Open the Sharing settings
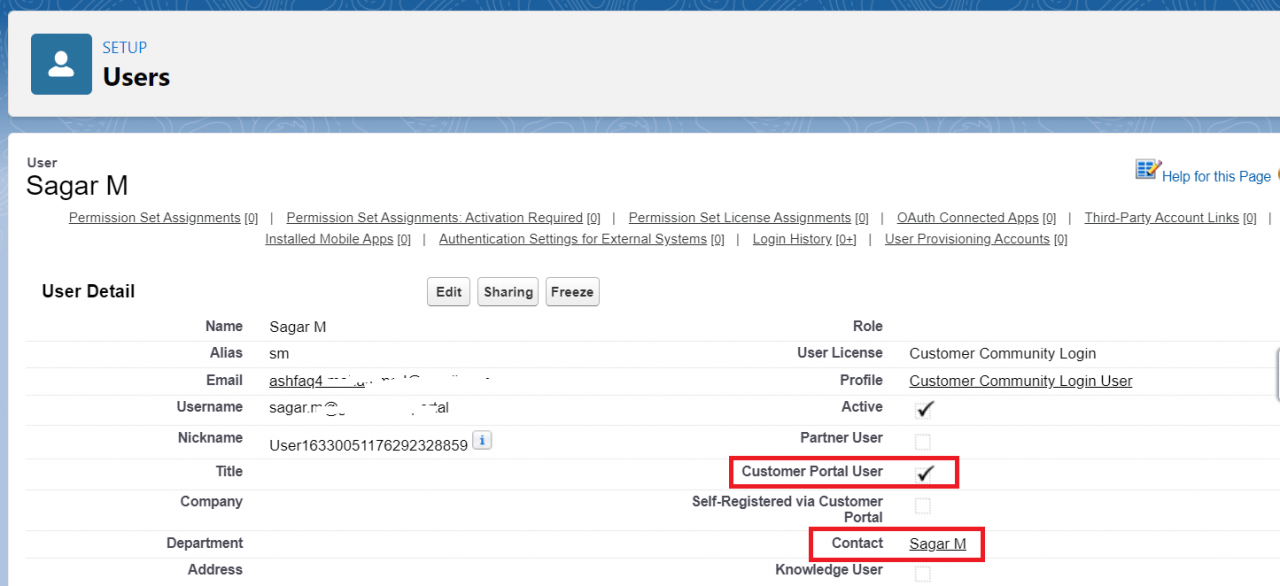Image resolution: width=1280 pixels, height=586 pixels. point(507,291)
